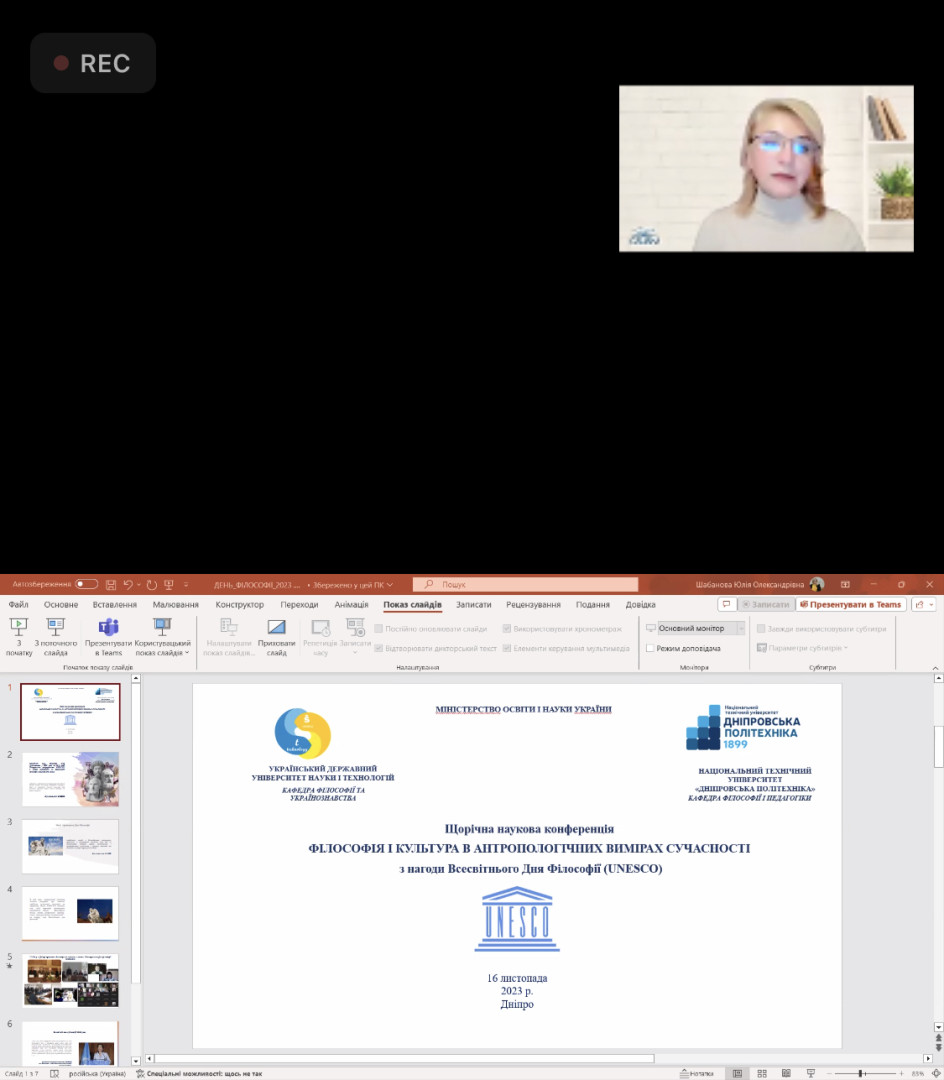Screen dimensions: 944x1080
Task: Switch to Рецензування tab
Action: point(533,604)
